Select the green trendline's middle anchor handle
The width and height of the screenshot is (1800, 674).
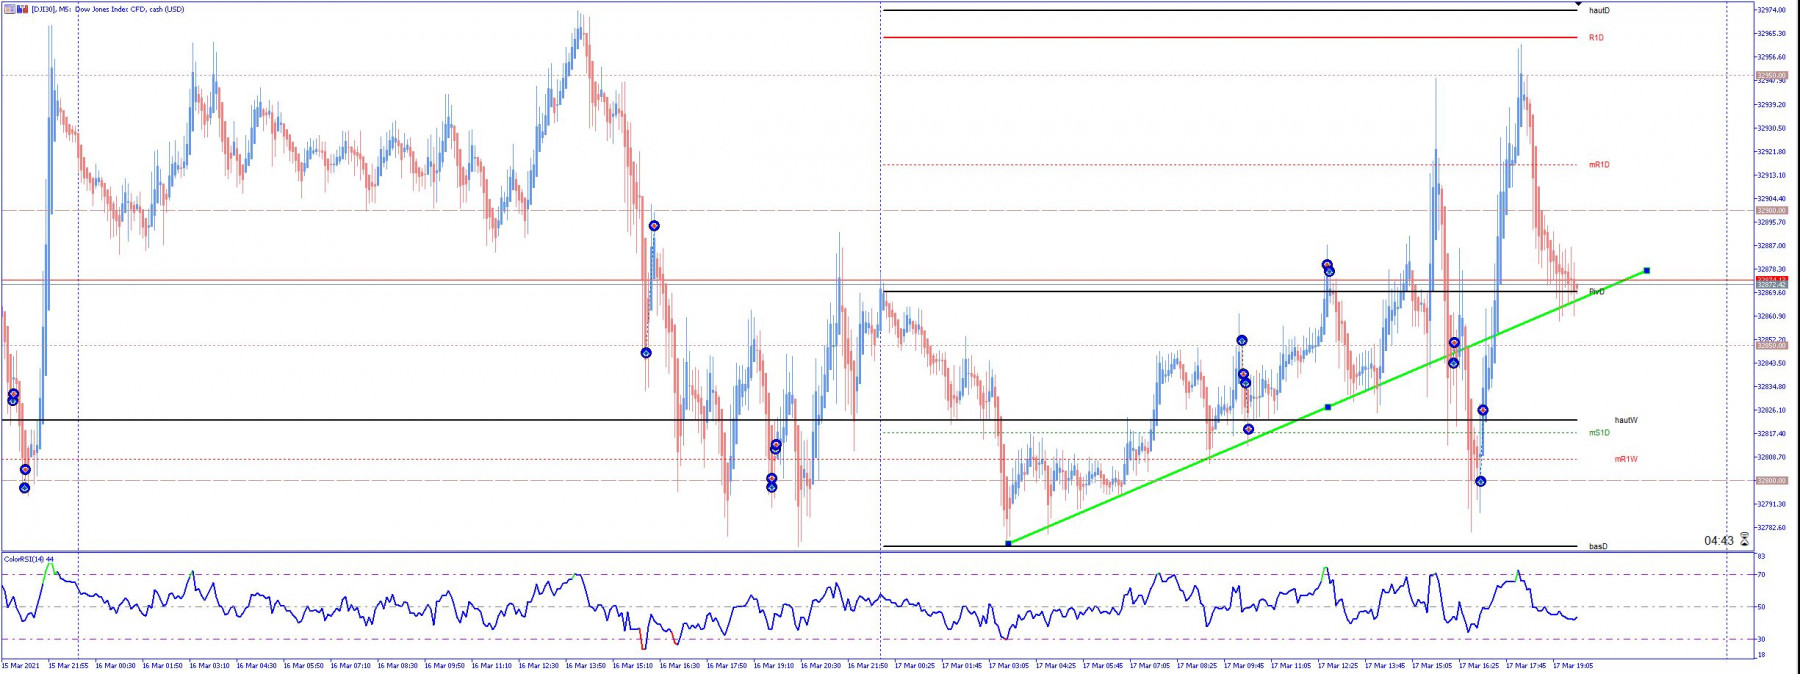tap(1328, 407)
